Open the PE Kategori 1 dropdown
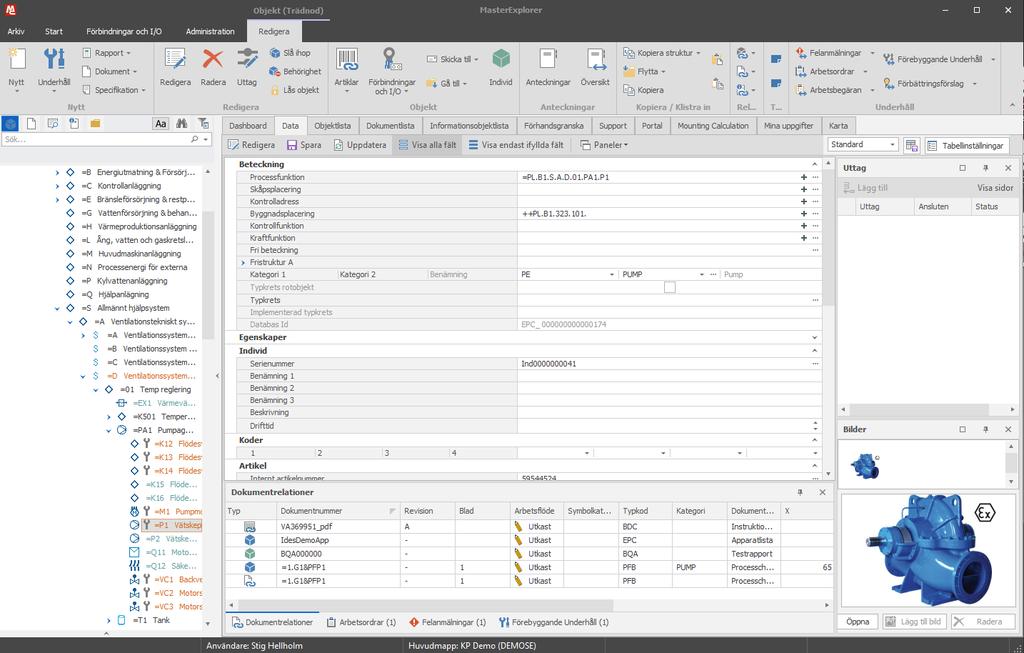1024x653 pixels. click(x=612, y=275)
